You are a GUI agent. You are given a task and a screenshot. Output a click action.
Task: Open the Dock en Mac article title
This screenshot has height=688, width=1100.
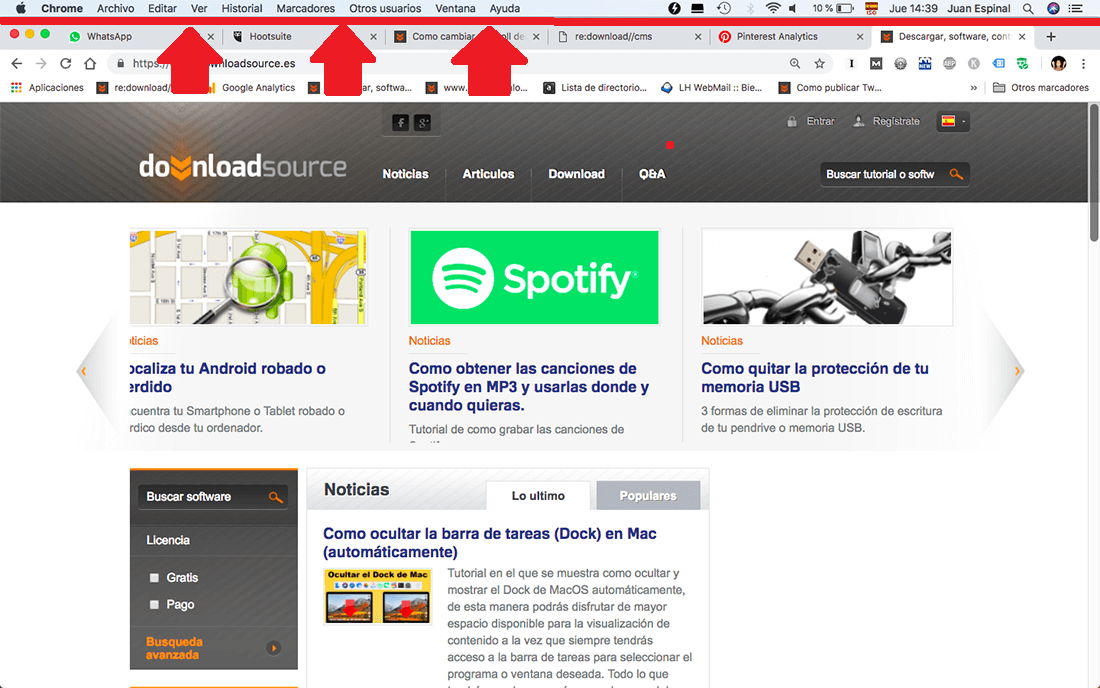[x=490, y=543]
